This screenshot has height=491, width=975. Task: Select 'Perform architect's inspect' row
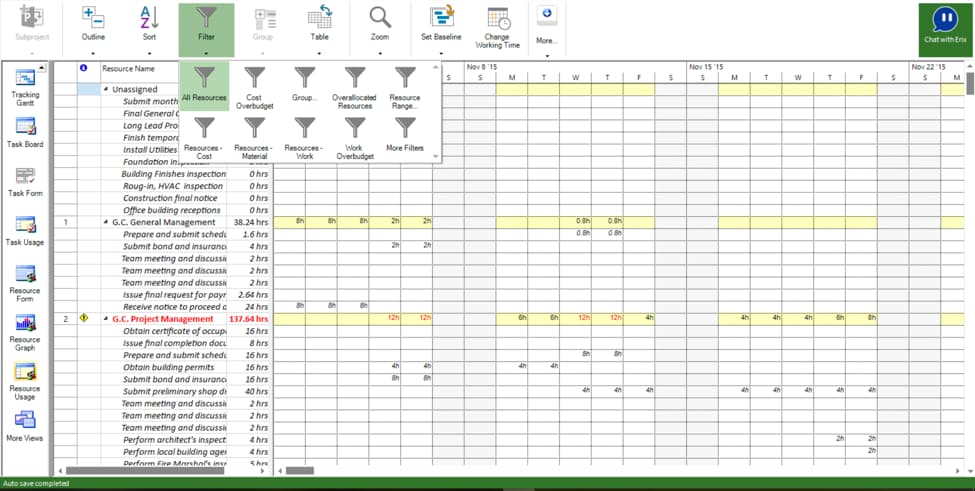tap(174, 440)
